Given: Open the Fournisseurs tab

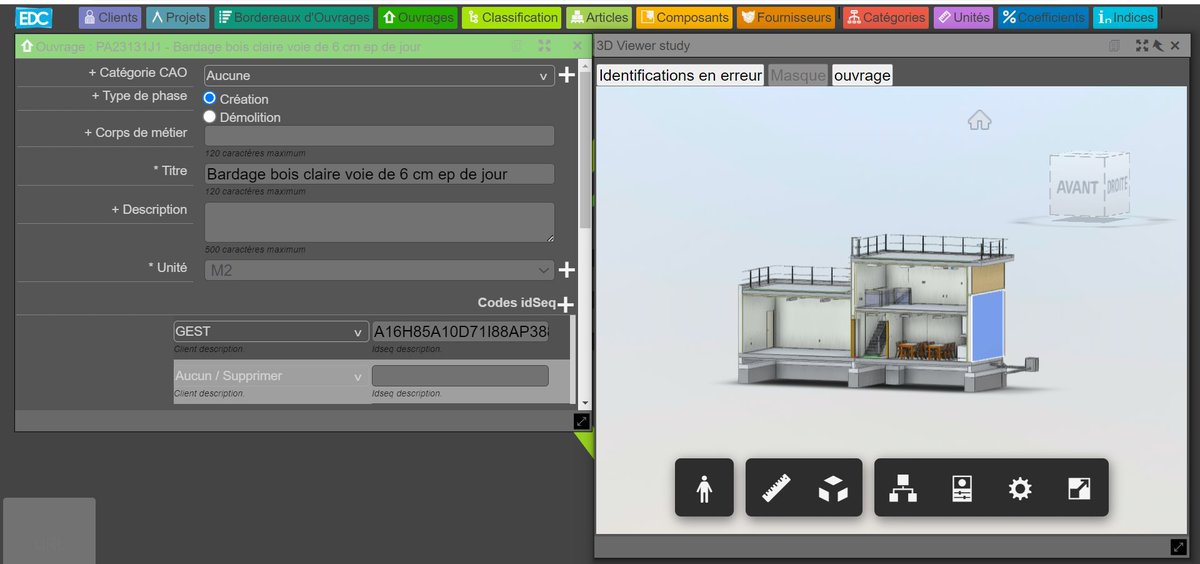Looking at the screenshot, I should (x=786, y=17).
